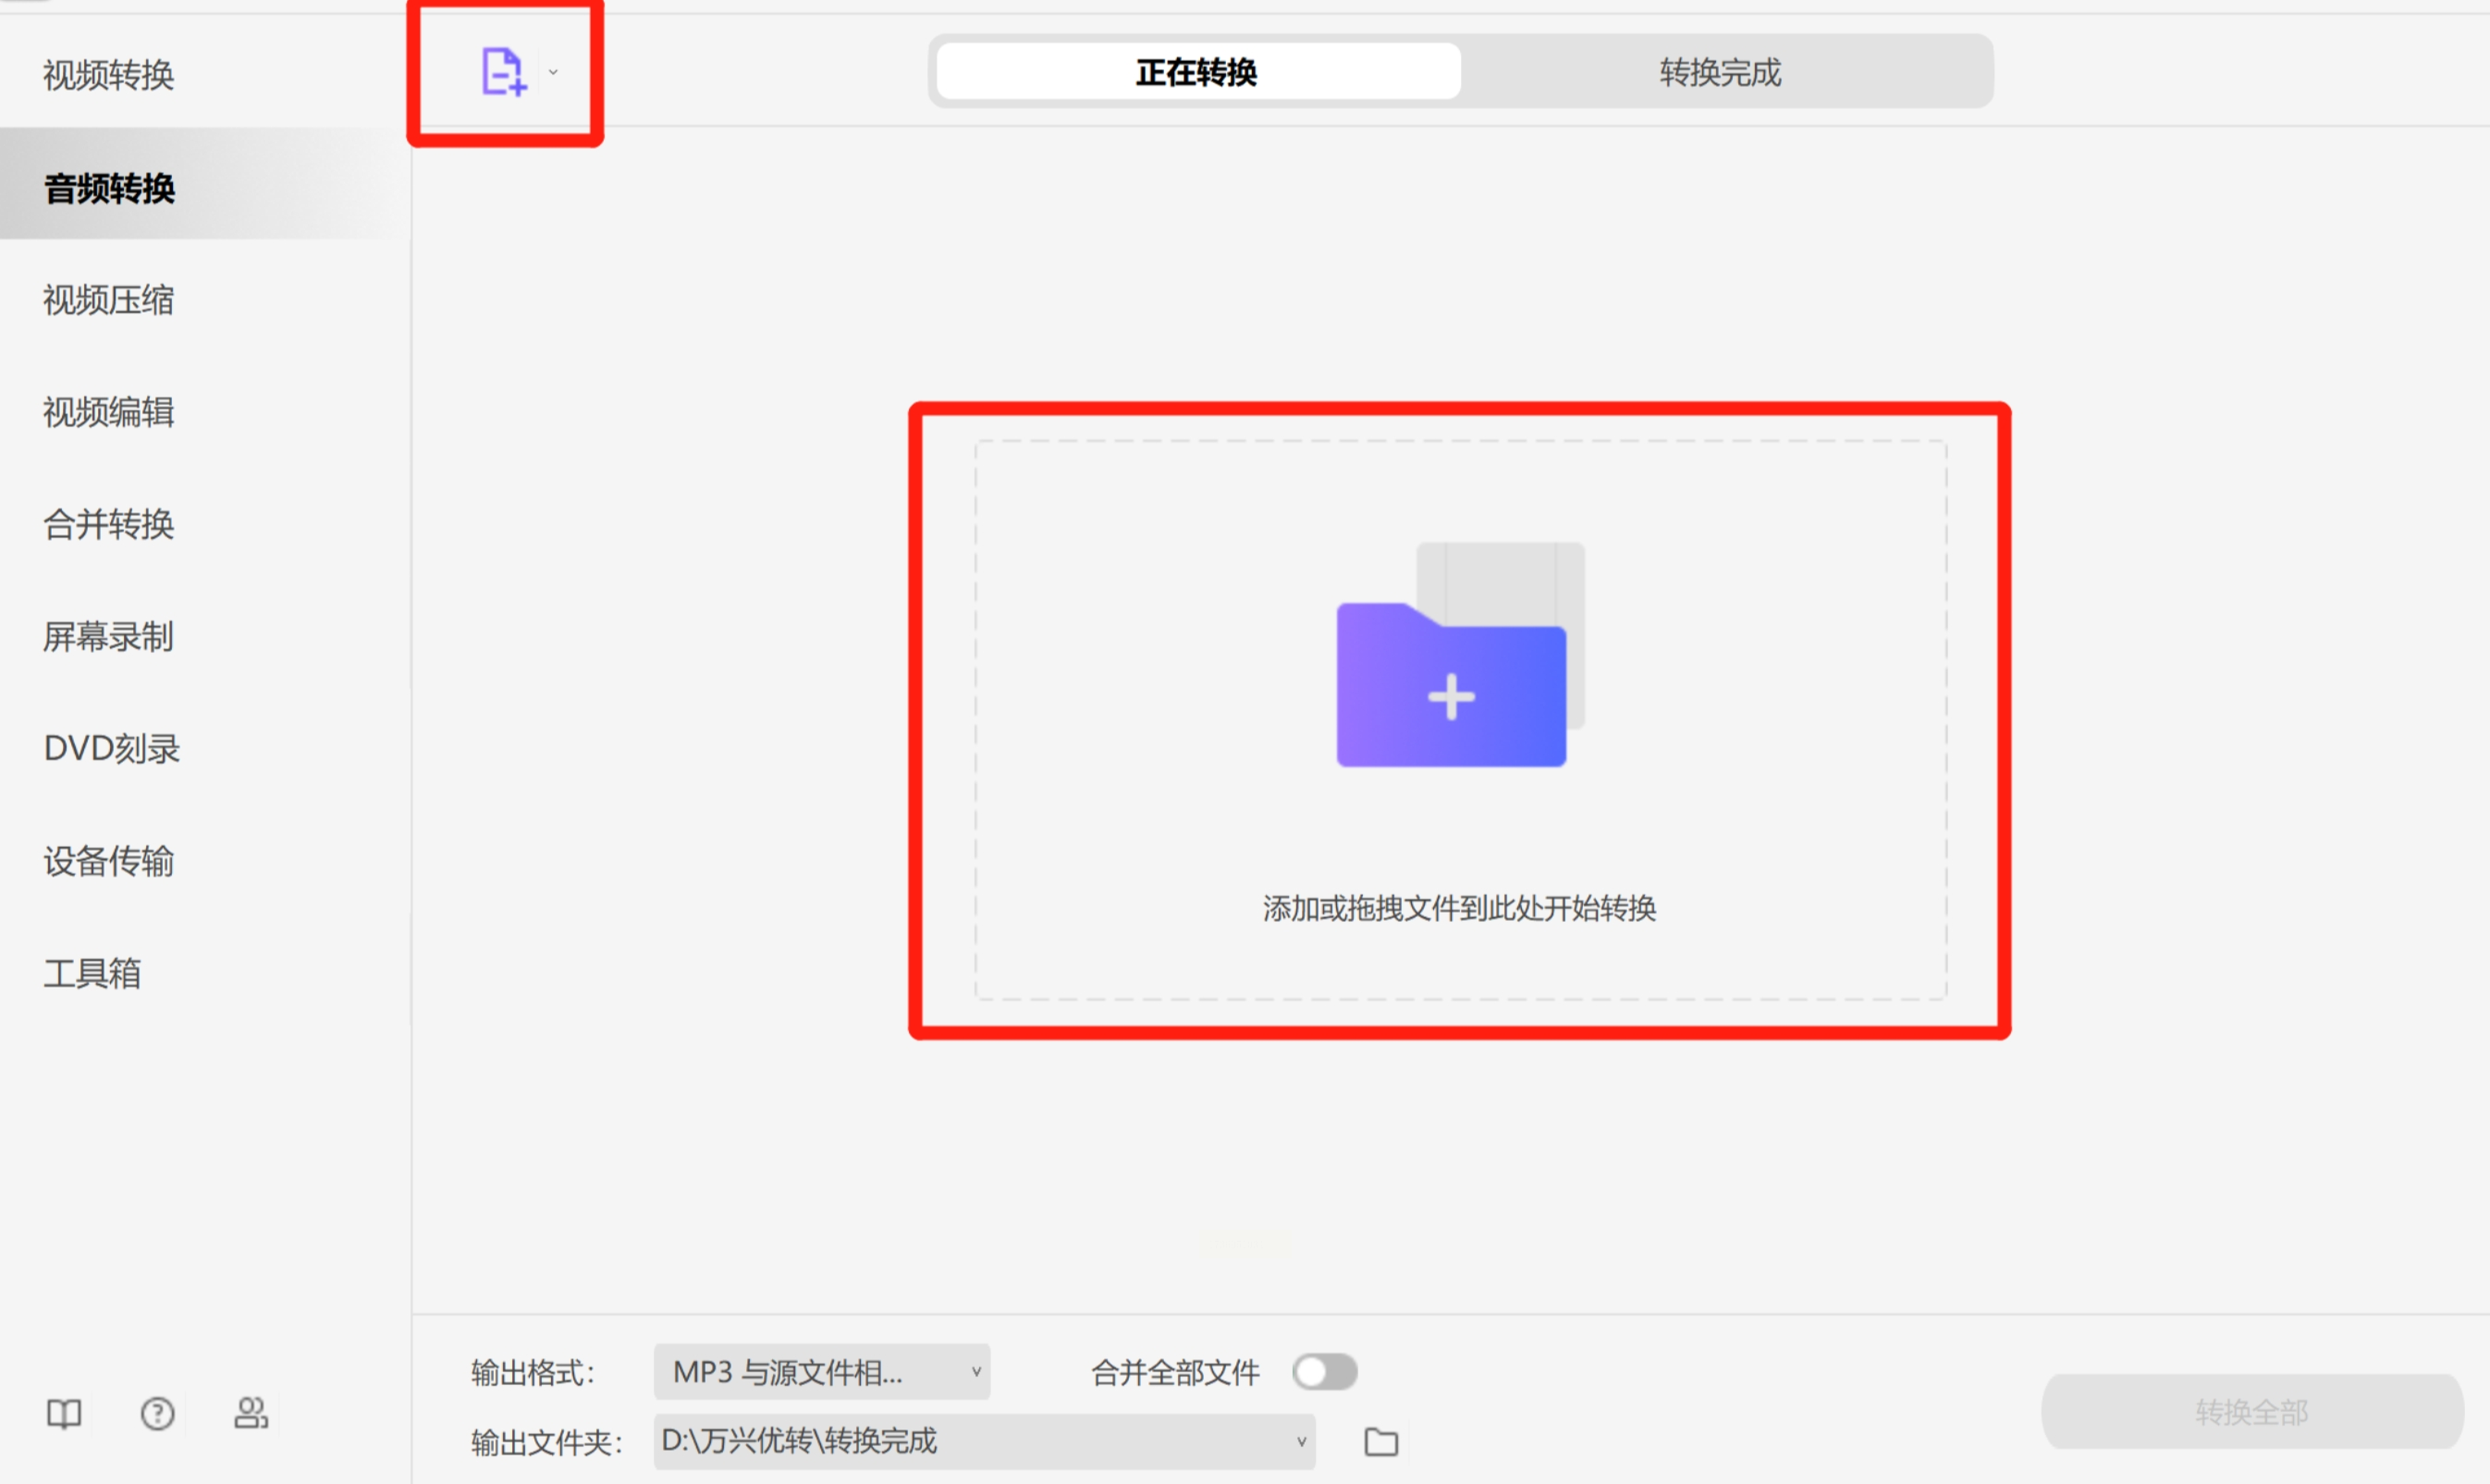Enable the 合并全部文件 toggle

pos(1325,1372)
